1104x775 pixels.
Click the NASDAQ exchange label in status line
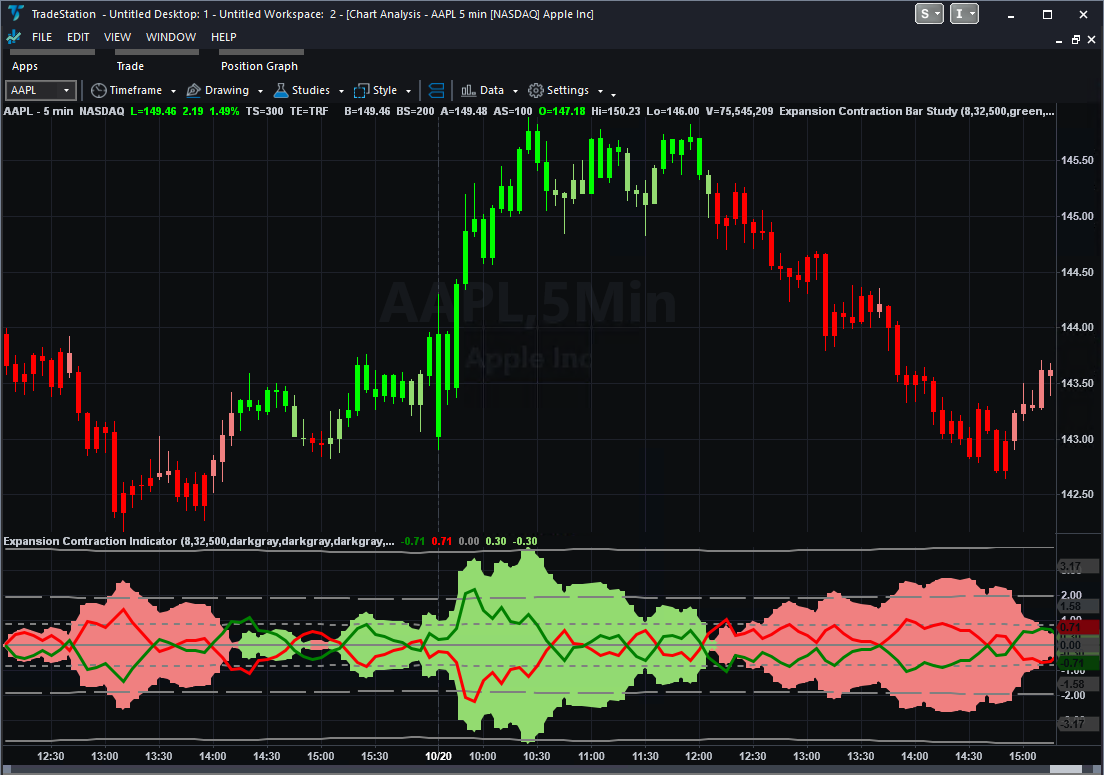click(x=101, y=111)
